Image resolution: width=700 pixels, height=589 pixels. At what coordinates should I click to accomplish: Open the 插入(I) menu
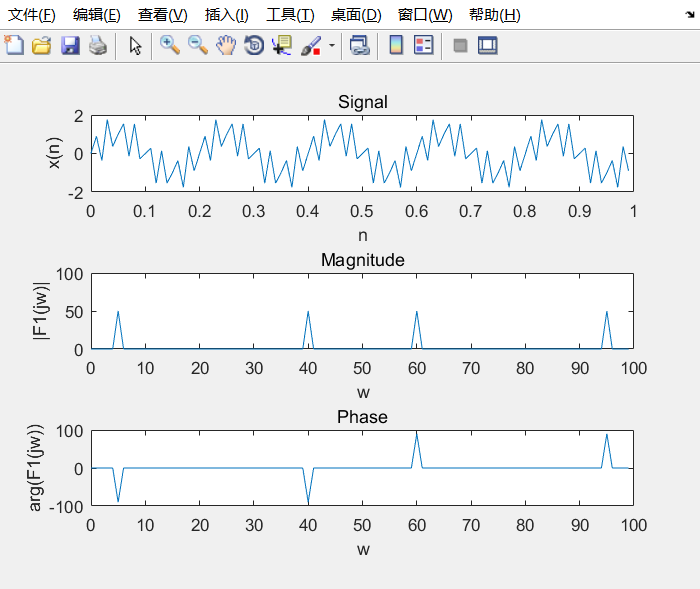[226, 15]
